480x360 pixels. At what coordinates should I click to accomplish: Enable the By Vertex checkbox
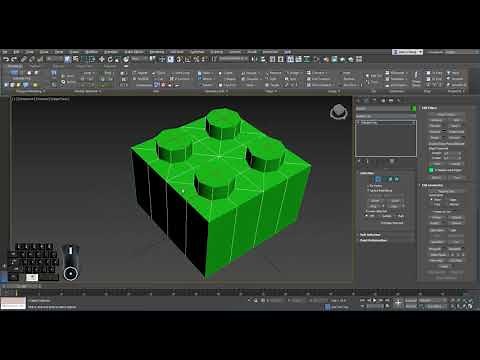pyautogui.click(x=369, y=185)
